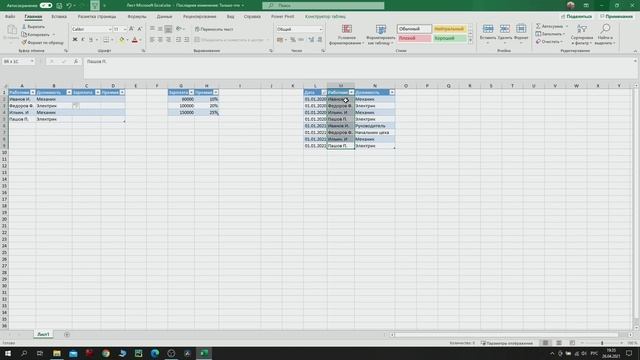Image resolution: width=640 pixels, height=360 pixels.
Task: Open filter dropdown on Должность header in column N
Action: 392,92
